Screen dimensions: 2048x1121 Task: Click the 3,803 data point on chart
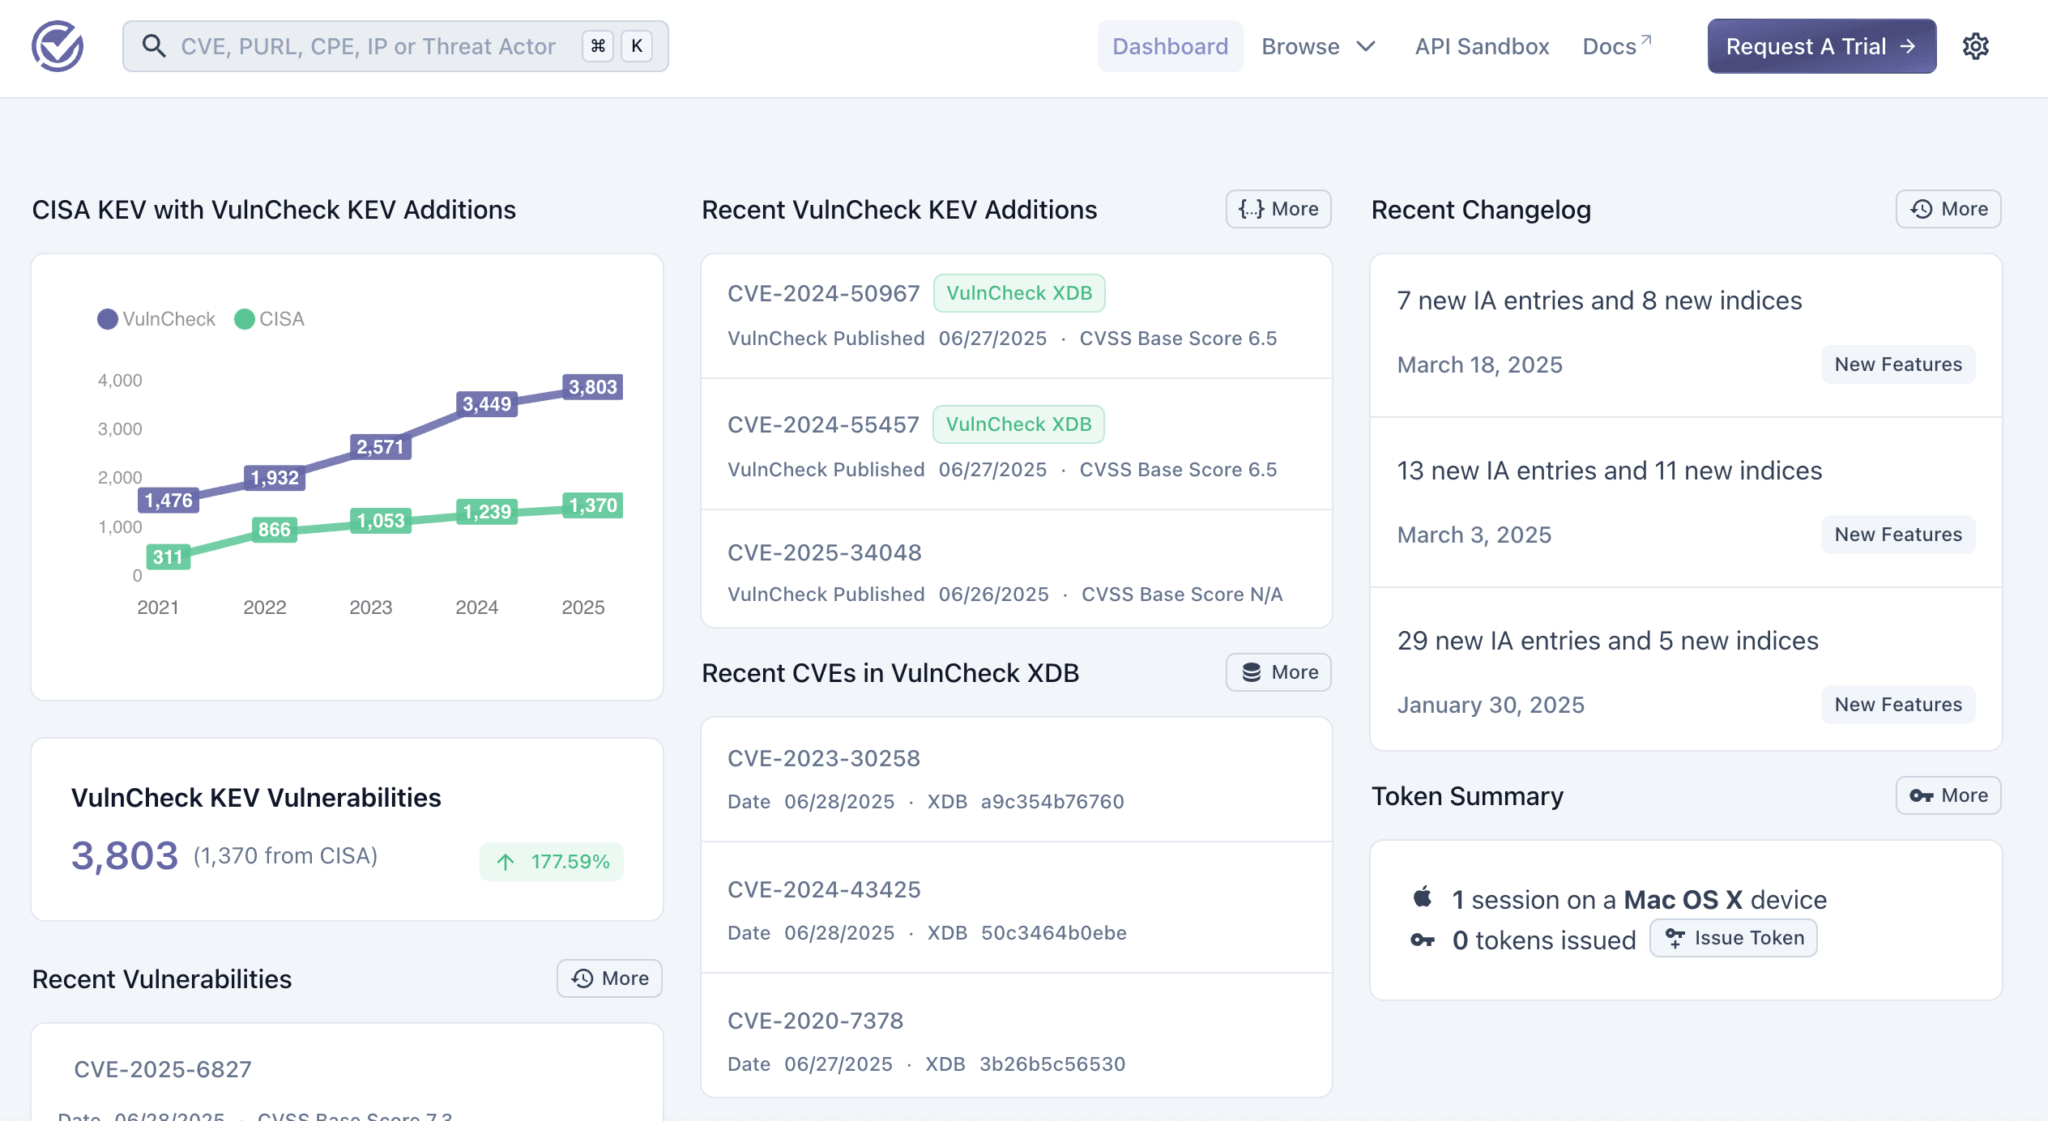pyautogui.click(x=592, y=387)
